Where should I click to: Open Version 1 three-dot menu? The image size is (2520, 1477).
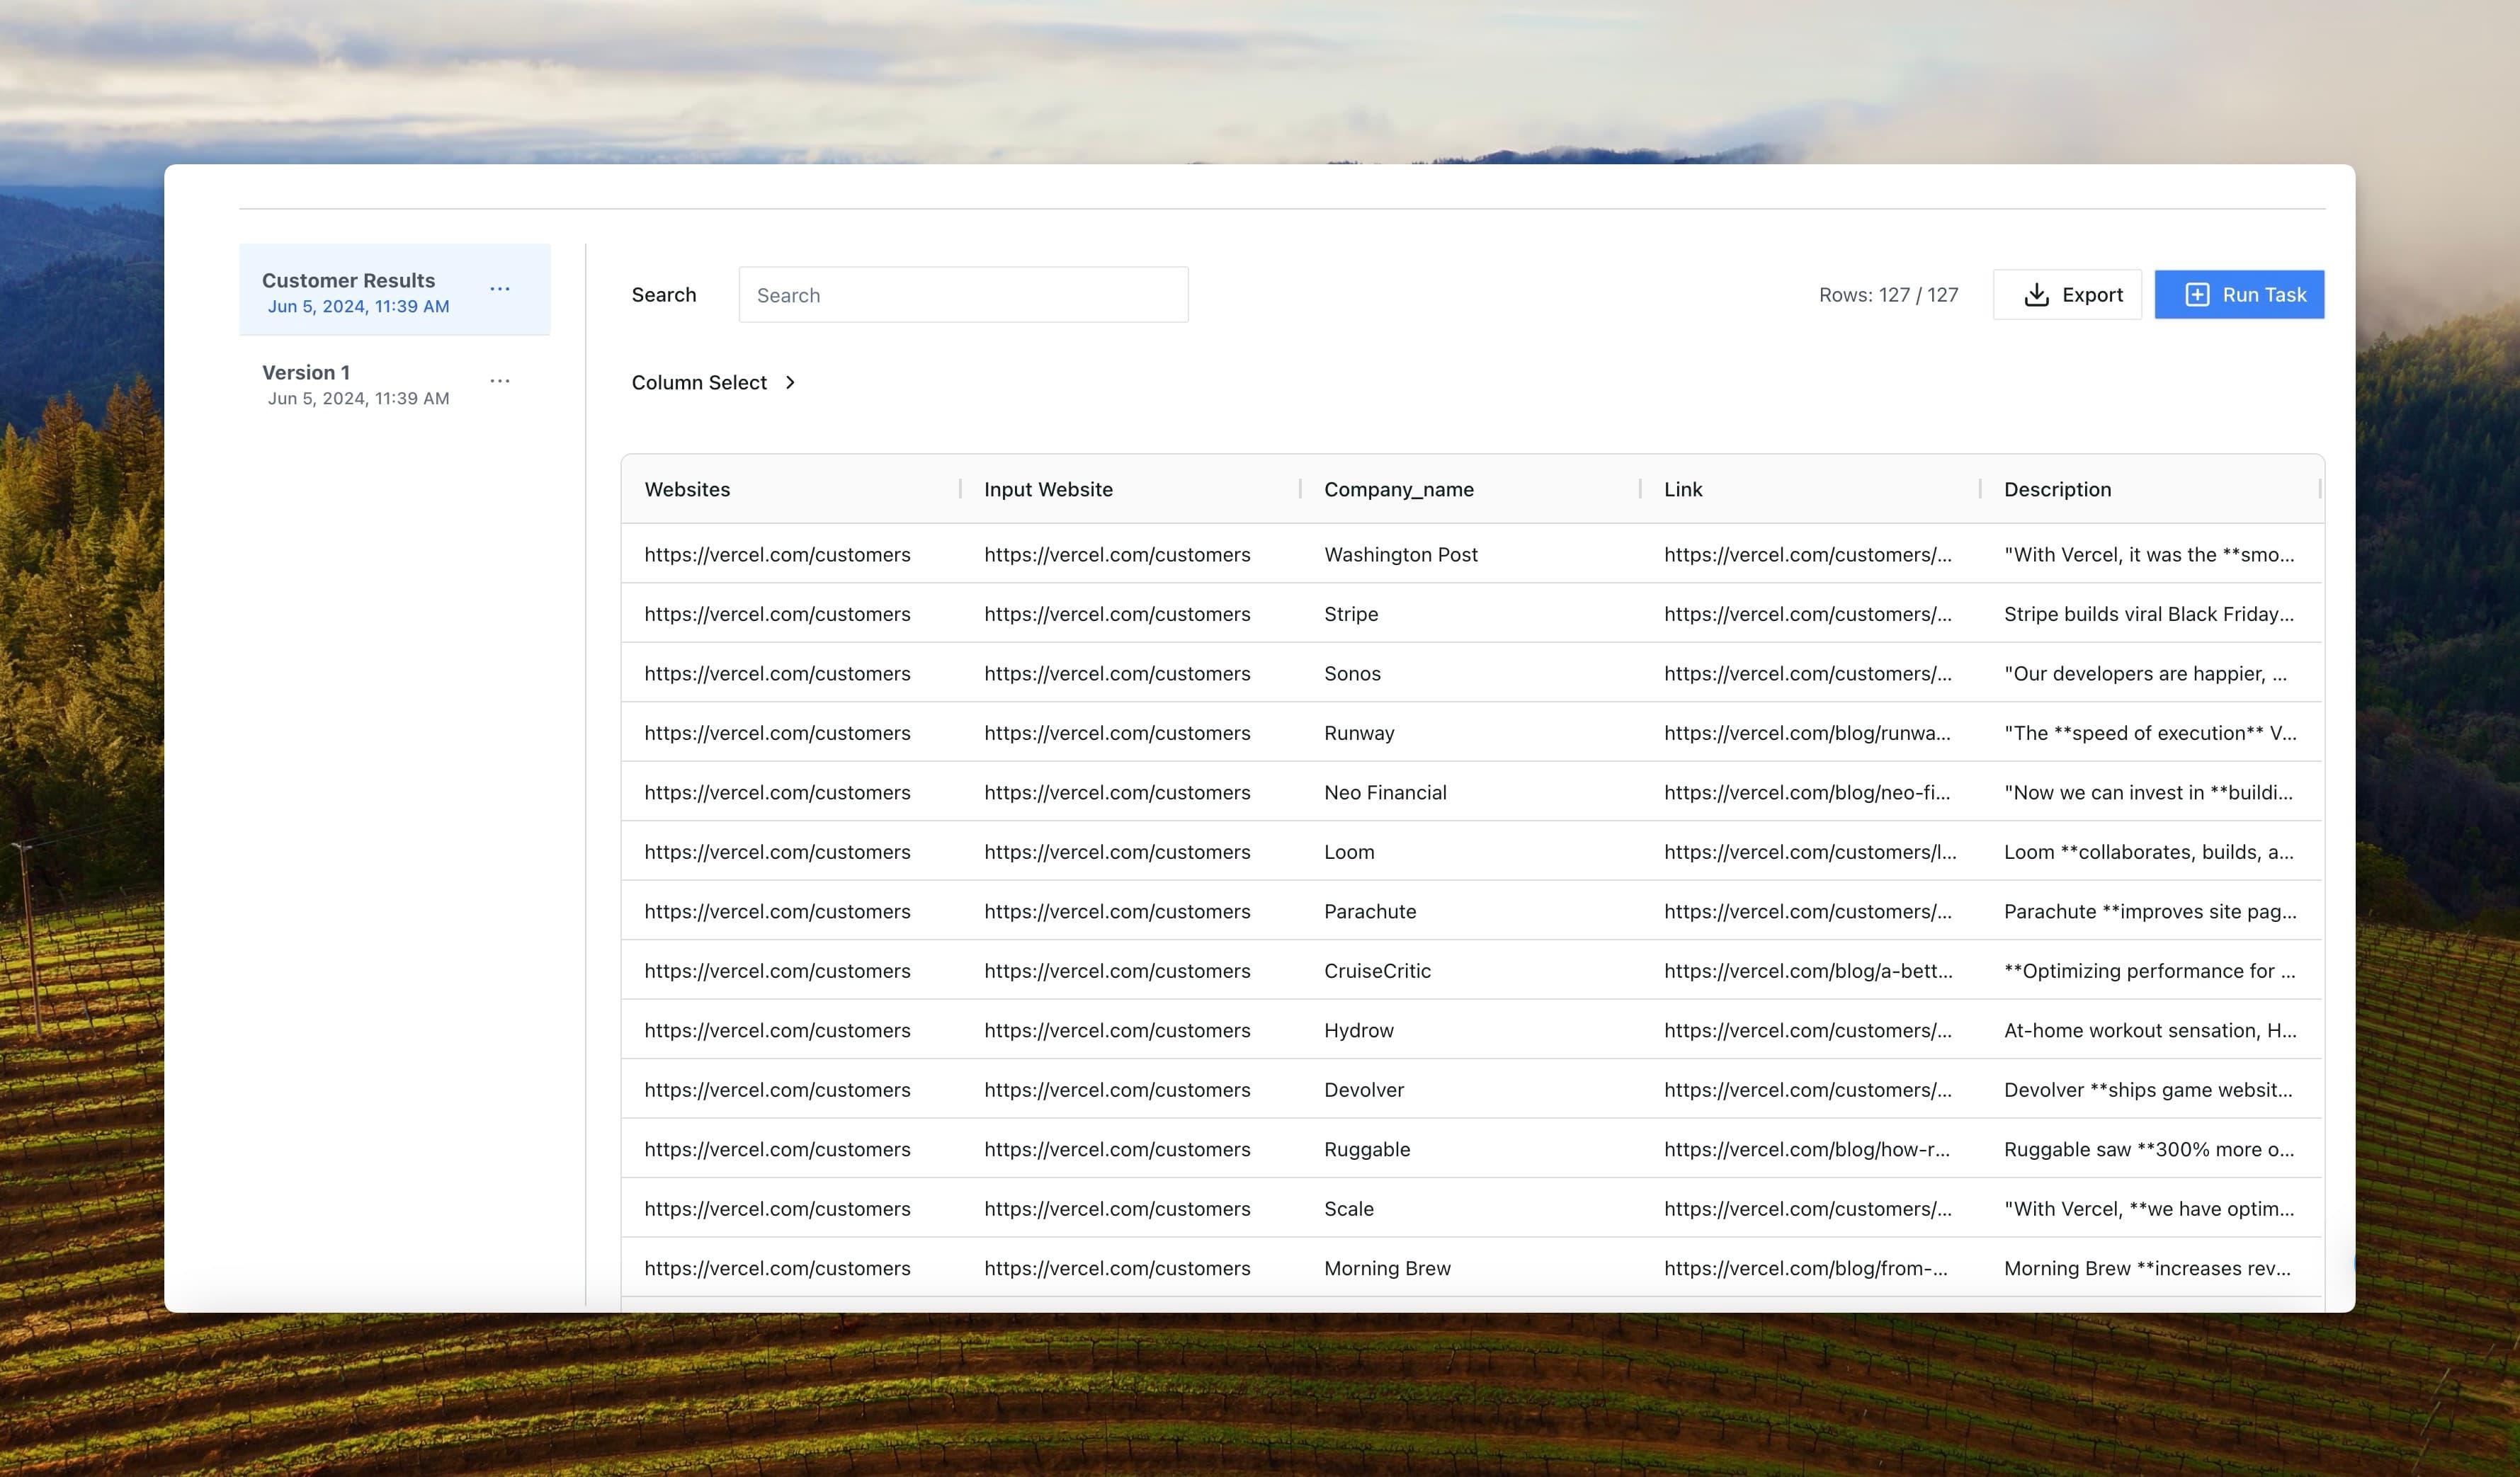500,381
